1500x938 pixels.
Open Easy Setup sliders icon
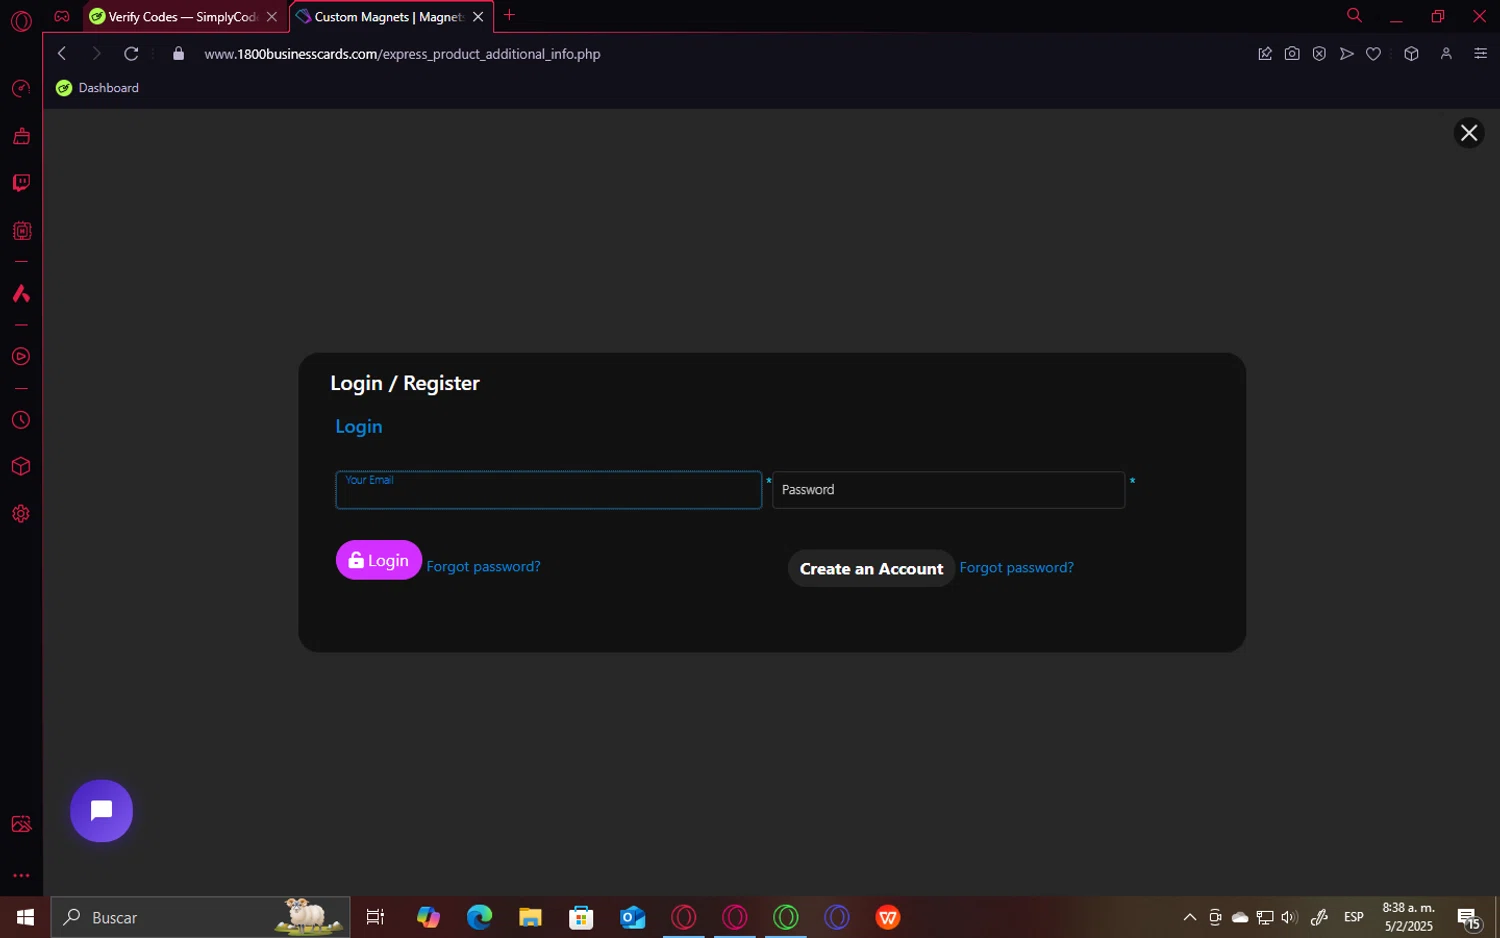click(1481, 54)
